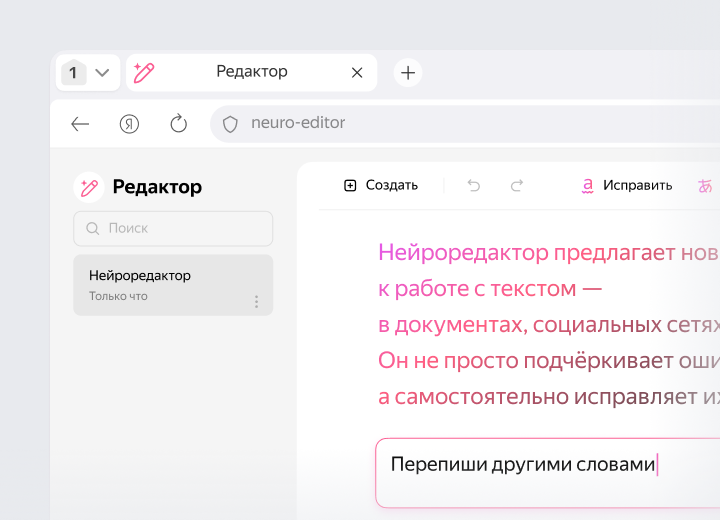
Task: Undo the last change
Action: click(x=473, y=185)
